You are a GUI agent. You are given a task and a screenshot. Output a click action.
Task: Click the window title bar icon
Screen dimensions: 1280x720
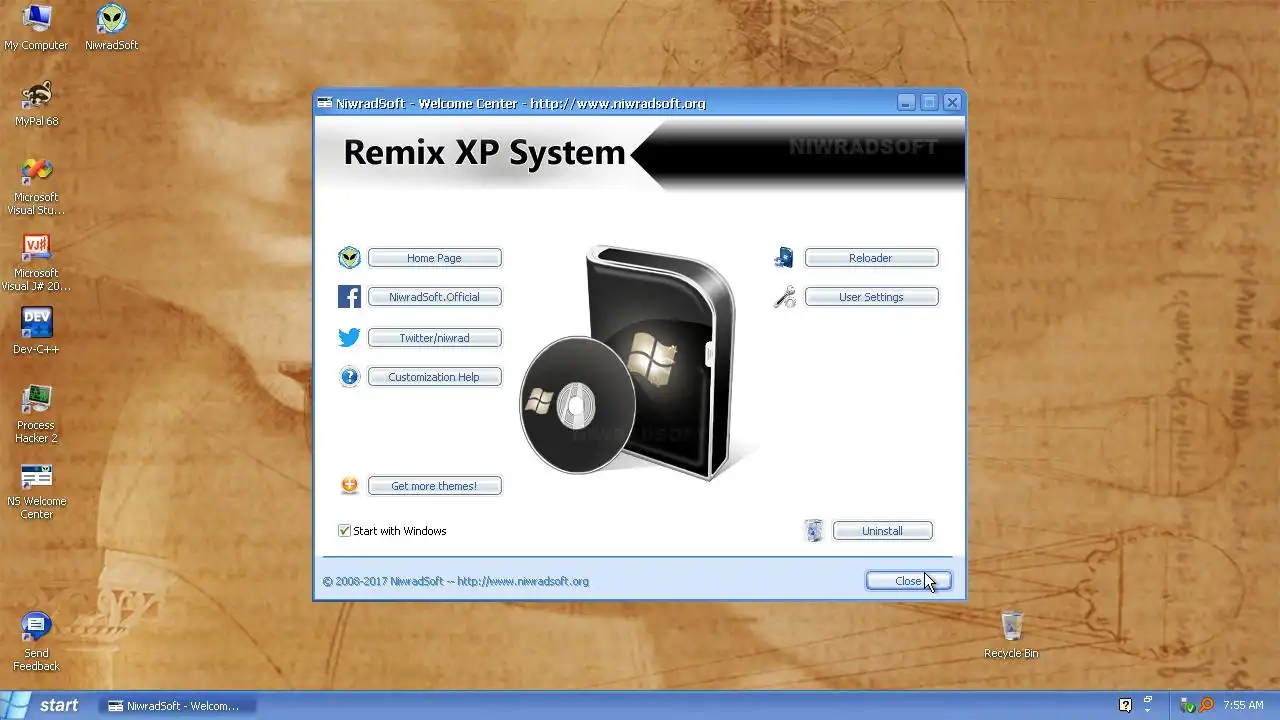[325, 103]
